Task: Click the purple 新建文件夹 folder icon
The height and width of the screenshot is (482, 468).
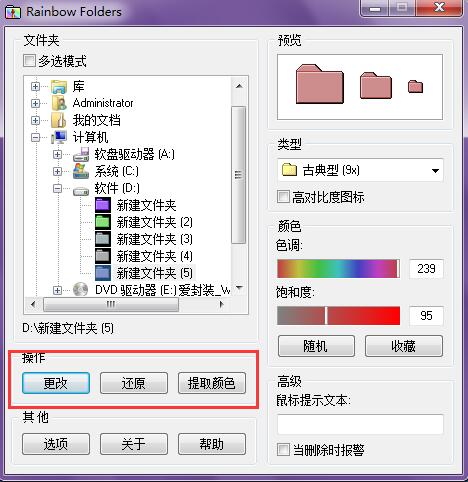Action: point(103,205)
